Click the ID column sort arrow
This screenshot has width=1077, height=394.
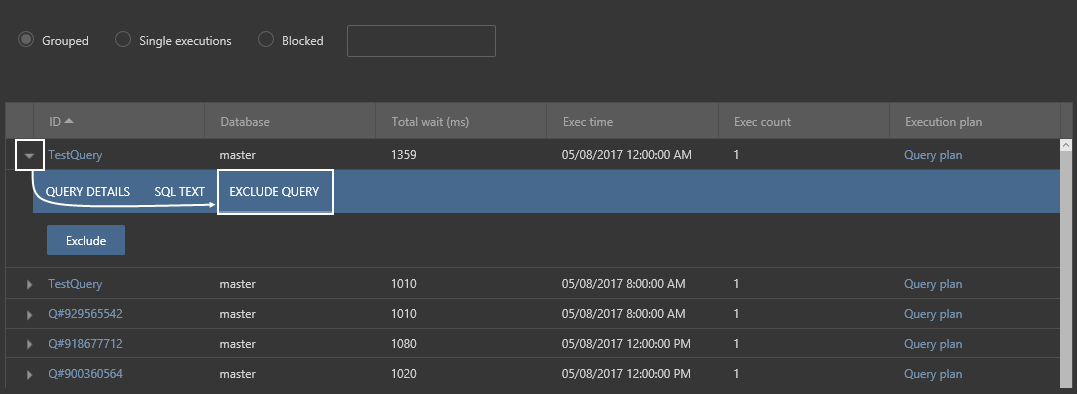point(69,121)
